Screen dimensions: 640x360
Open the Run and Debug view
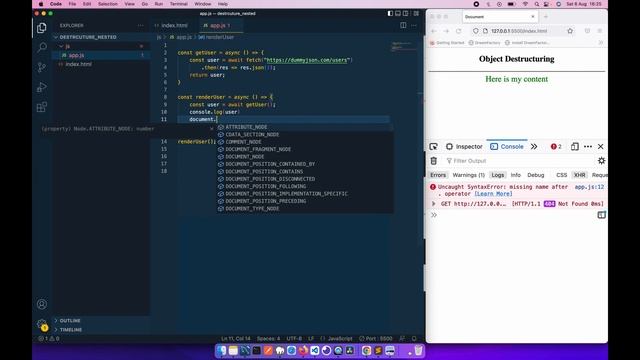click(42, 87)
